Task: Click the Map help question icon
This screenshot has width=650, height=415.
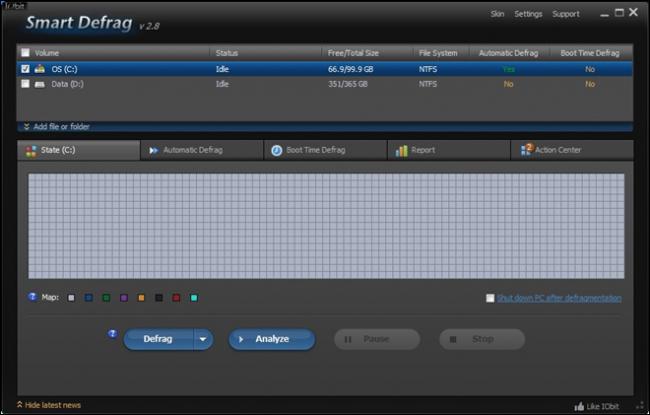Action: pos(32,297)
